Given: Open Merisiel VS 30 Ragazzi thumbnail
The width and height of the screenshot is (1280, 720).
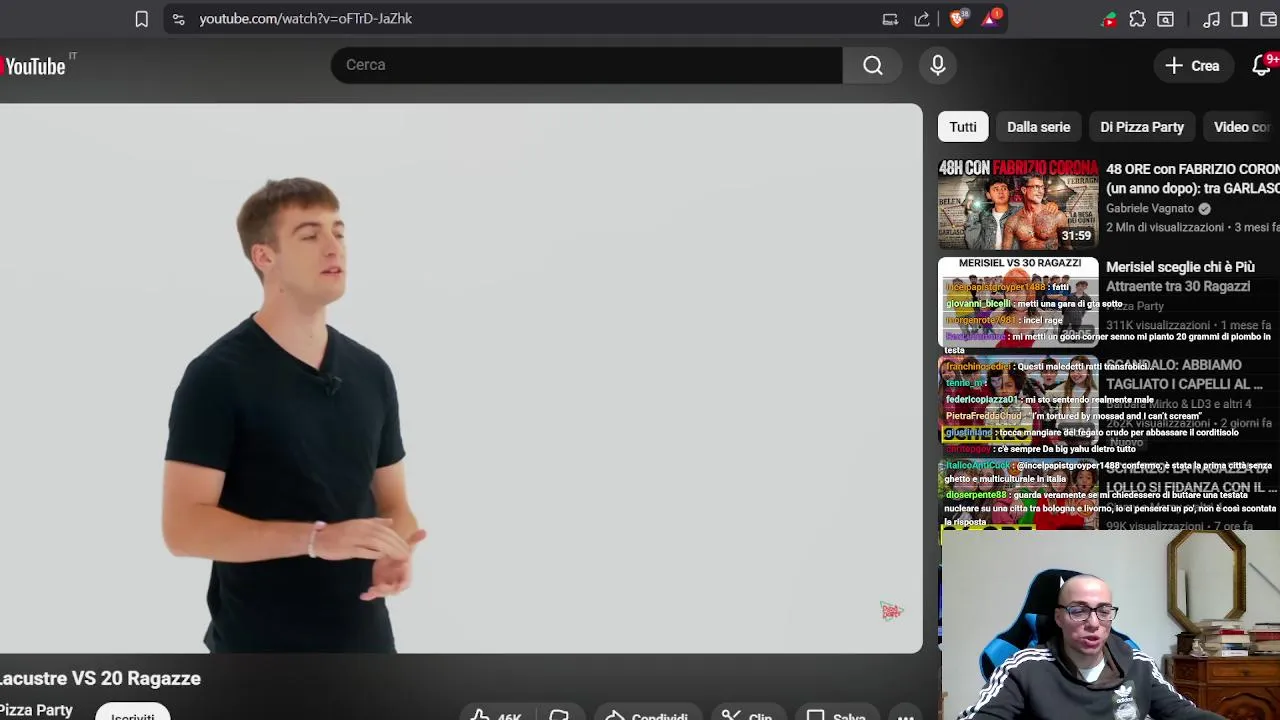Looking at the screenshot, I should click(1018, 302).
